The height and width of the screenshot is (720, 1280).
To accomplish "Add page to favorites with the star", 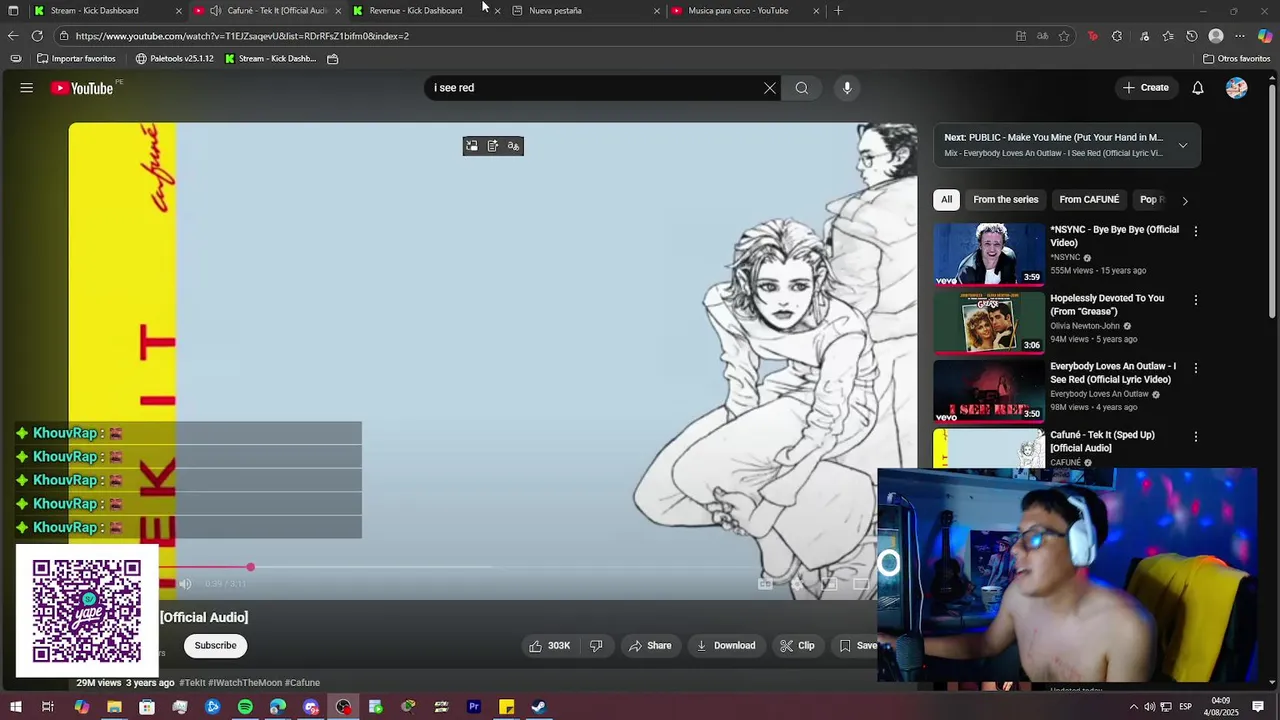I will click(1064, 36).
